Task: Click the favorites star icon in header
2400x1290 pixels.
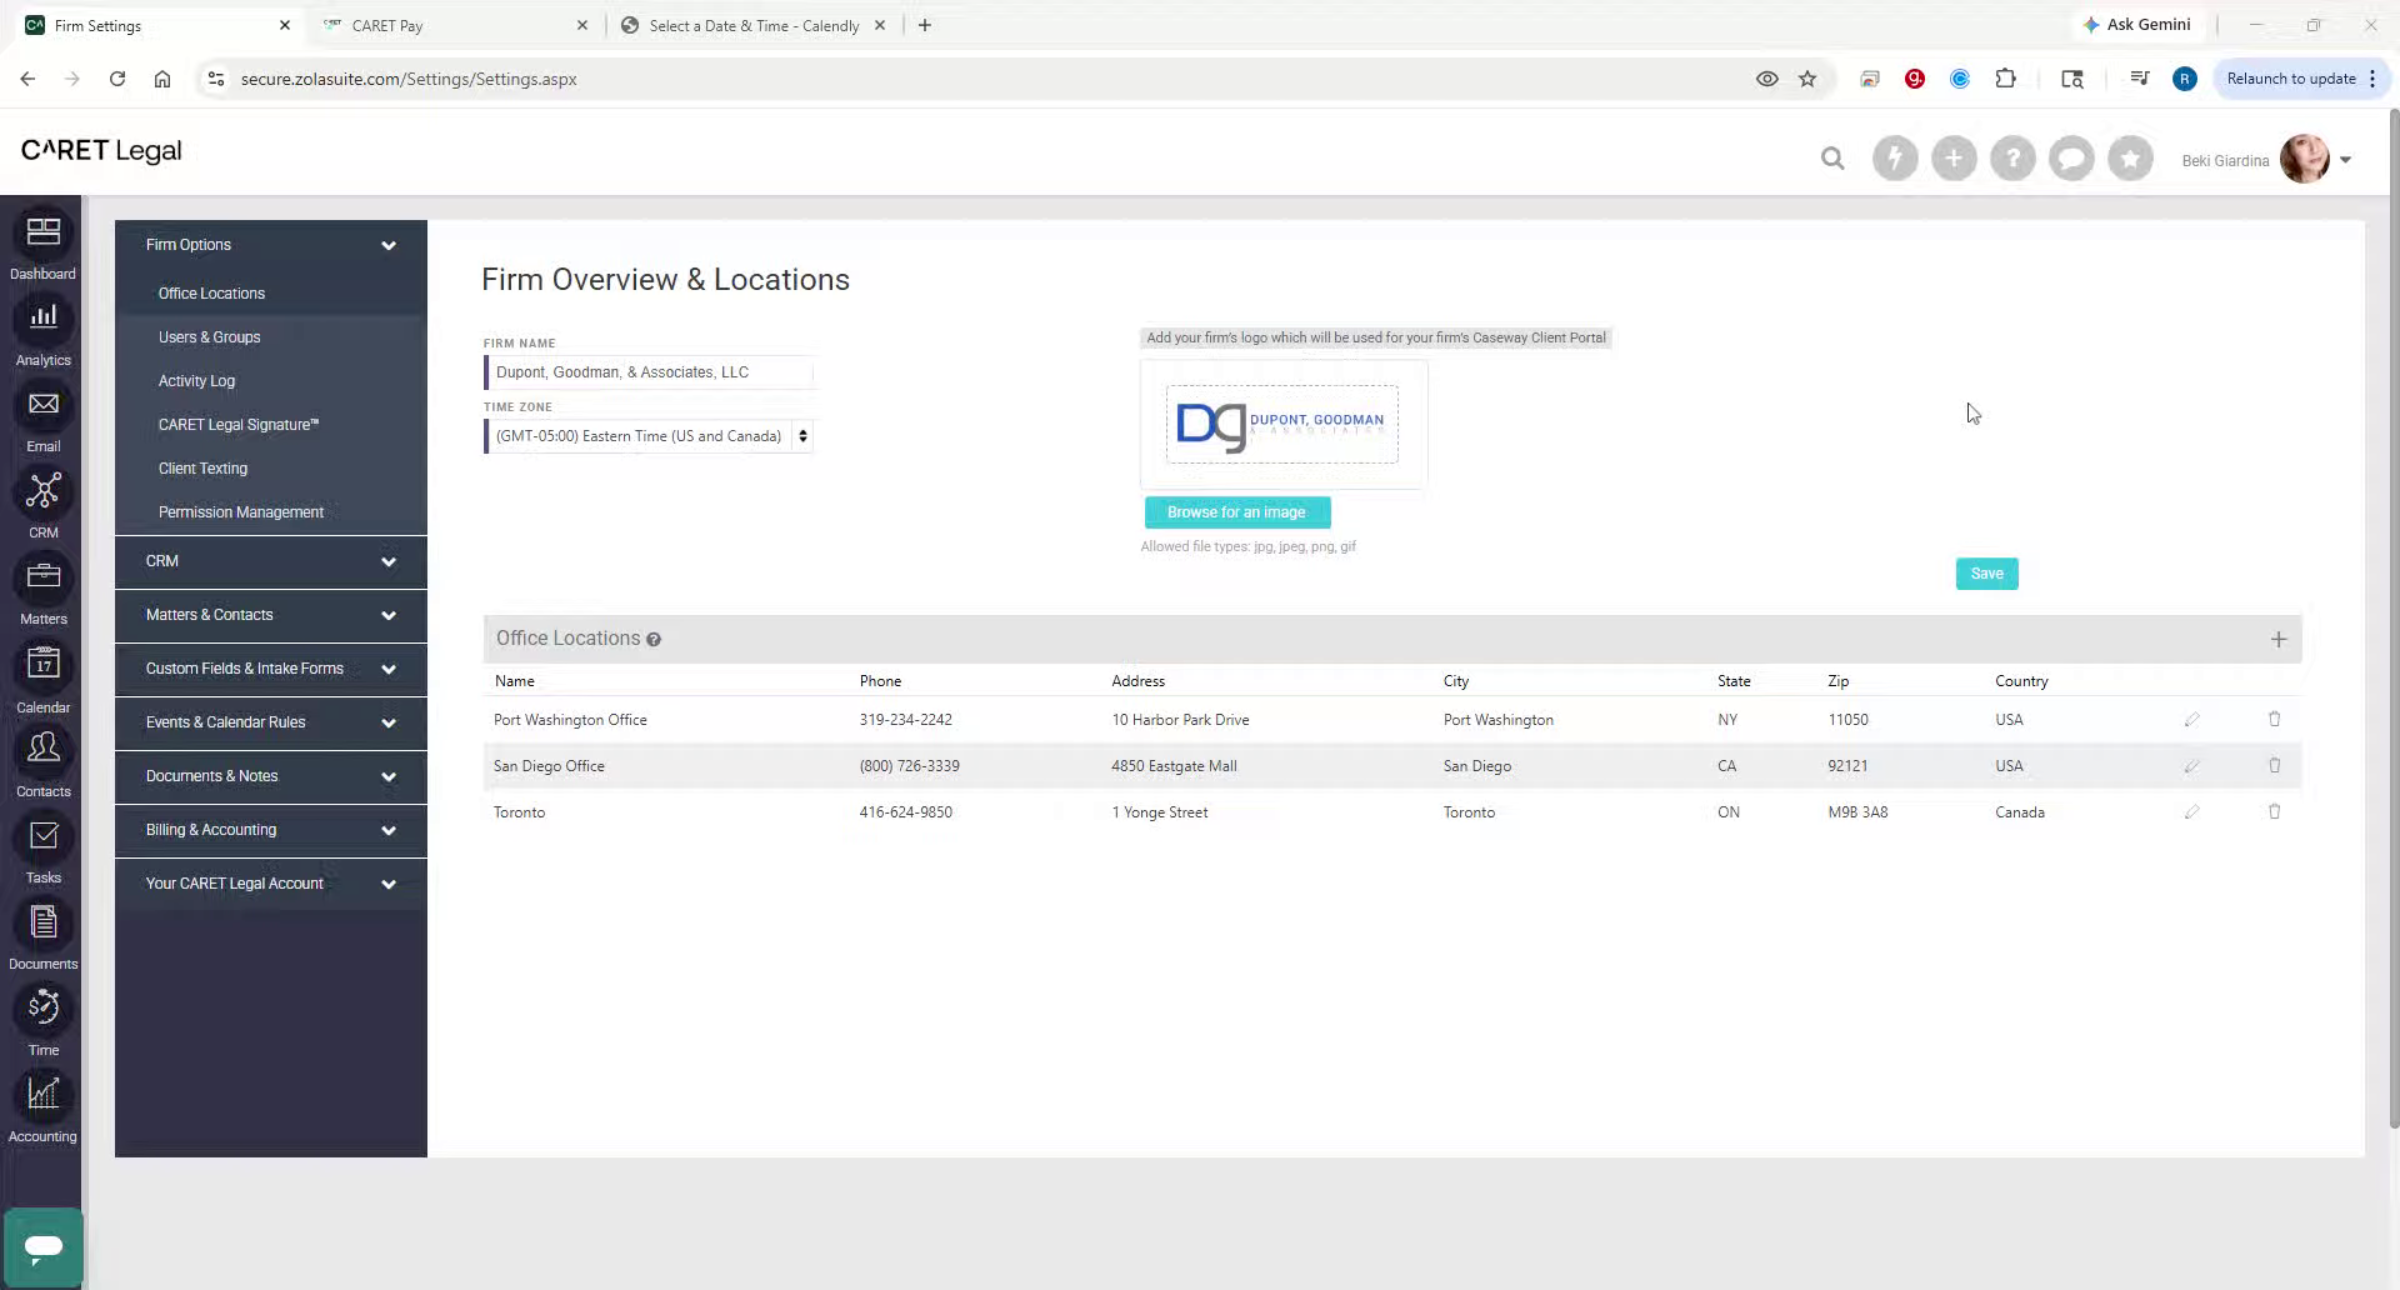Action: pyautogui.click(x=2130, y=158)
